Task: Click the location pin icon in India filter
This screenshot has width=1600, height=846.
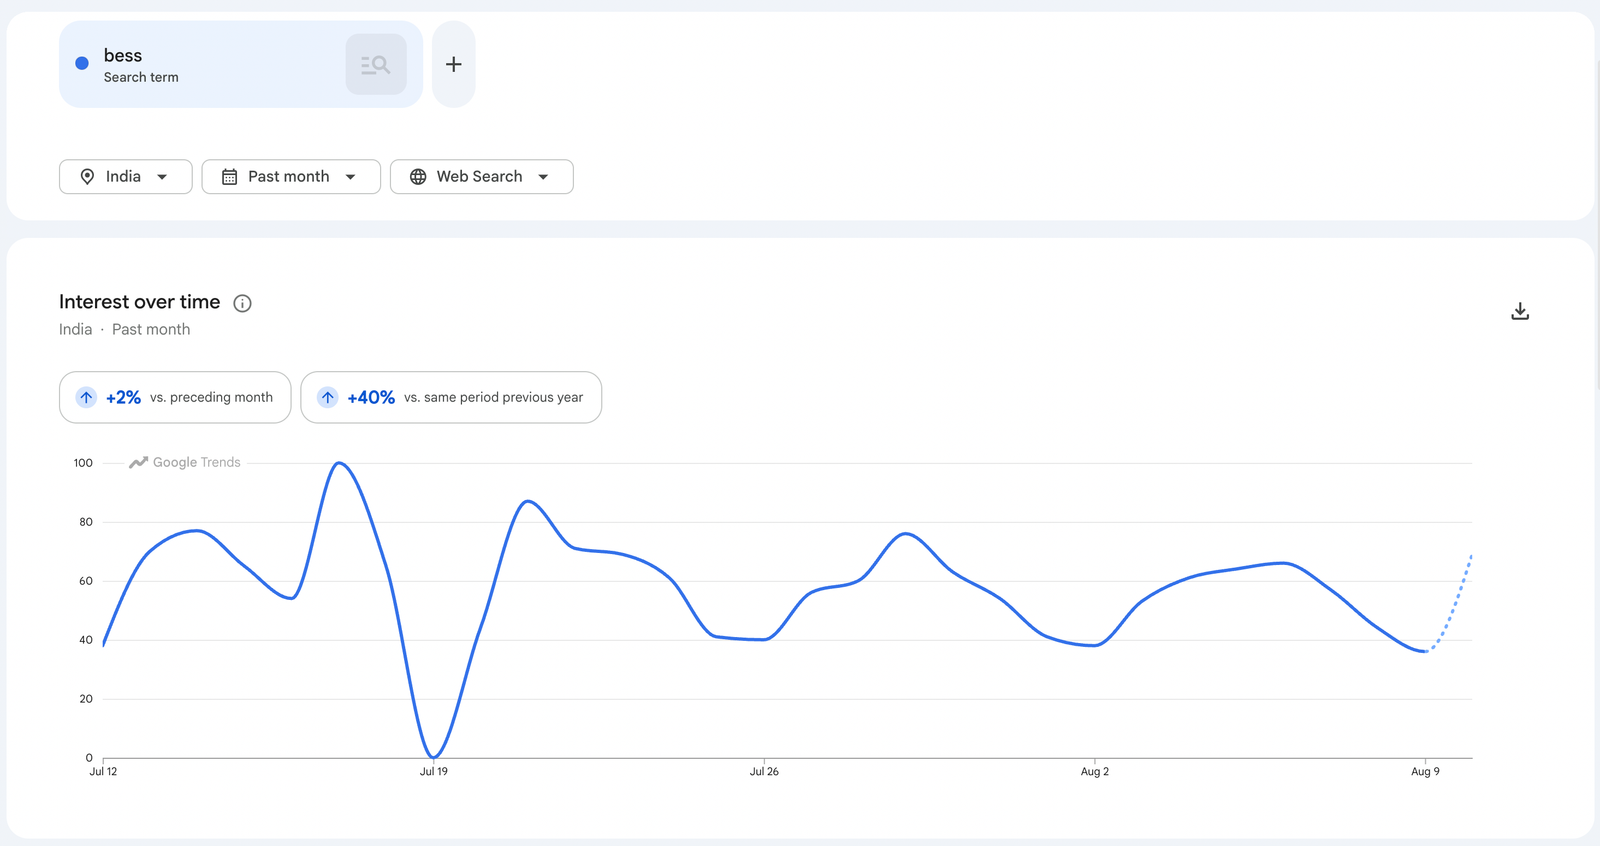Action: click(87, 177)
